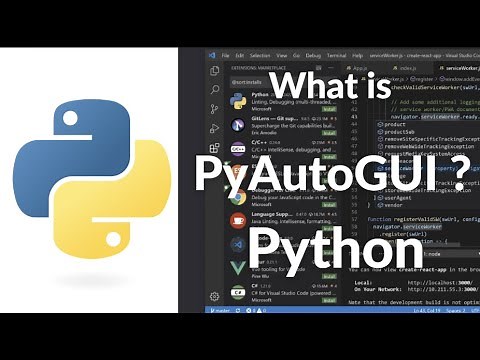
Task: Open the terminal node dropdown
Action: point(452,254)
